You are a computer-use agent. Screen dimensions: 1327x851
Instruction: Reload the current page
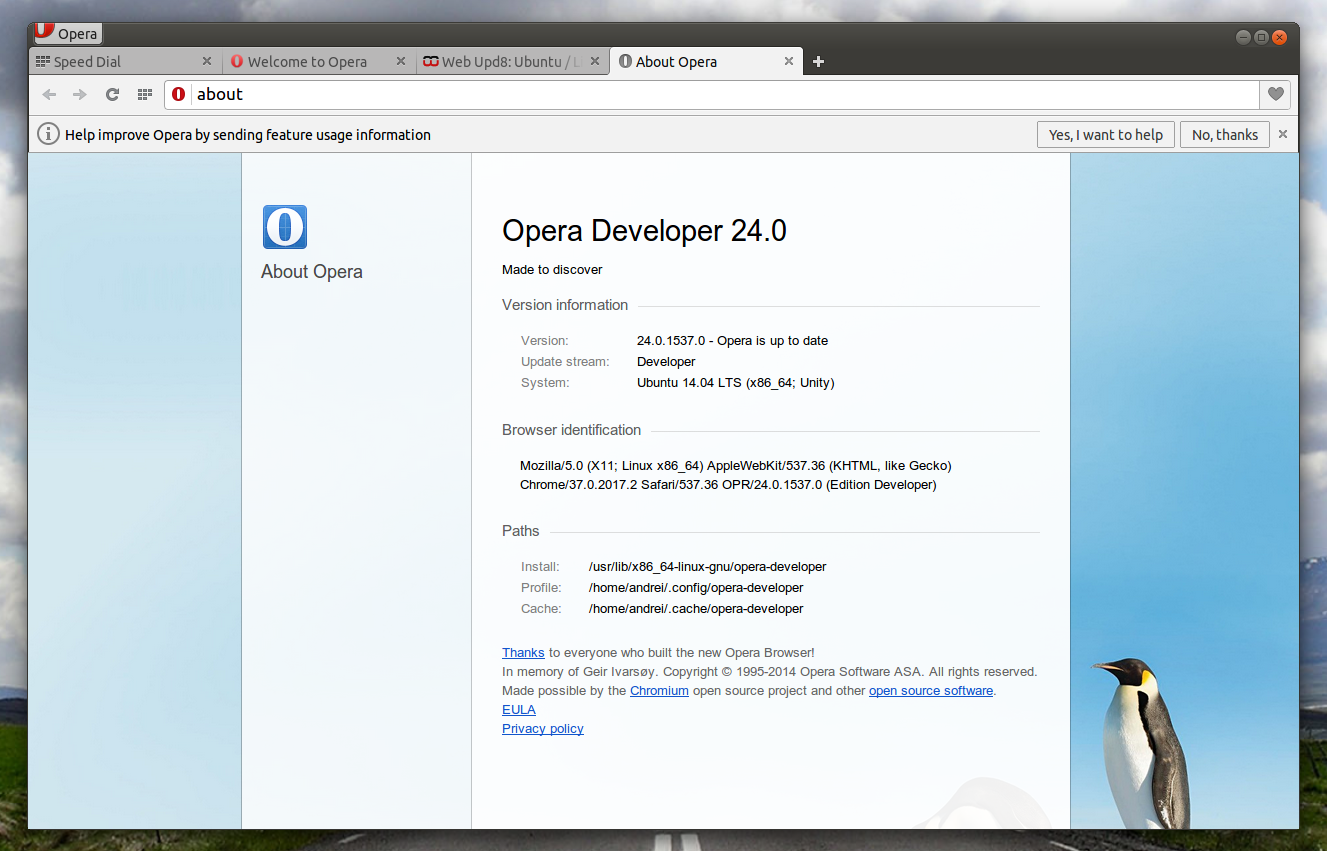pos(112,94)
